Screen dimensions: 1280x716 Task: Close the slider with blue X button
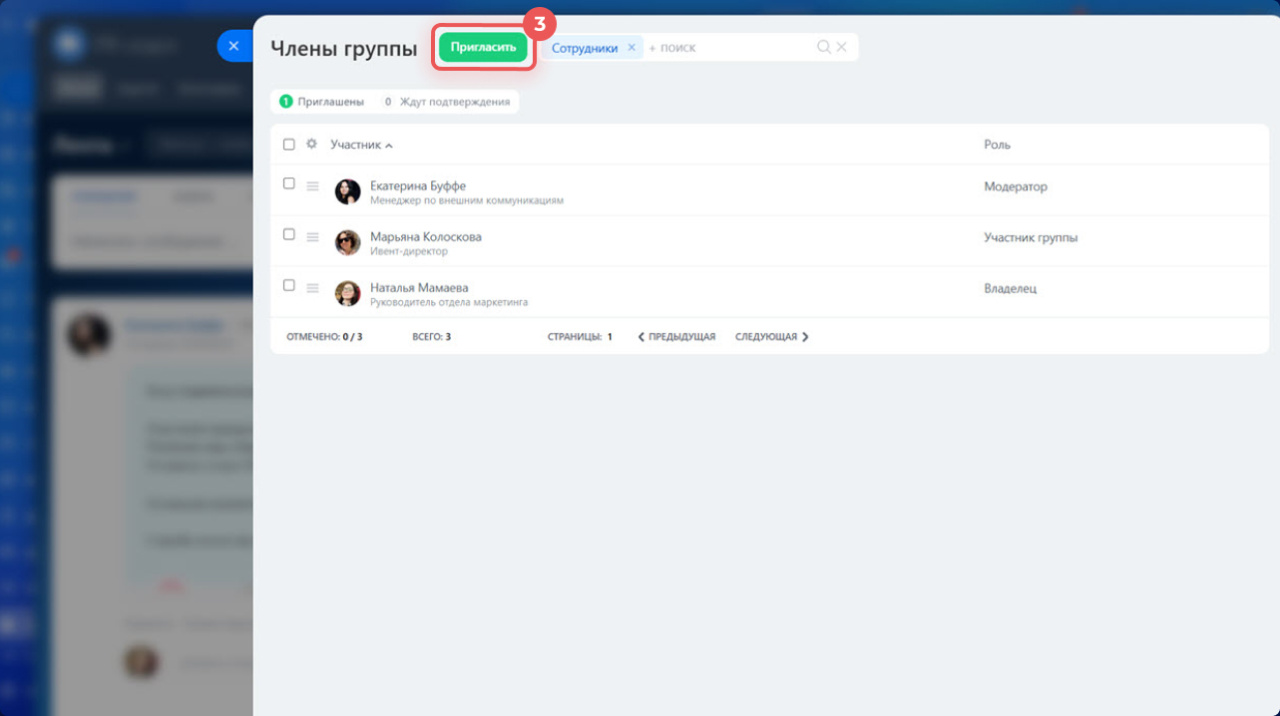[x=234, y=46]
